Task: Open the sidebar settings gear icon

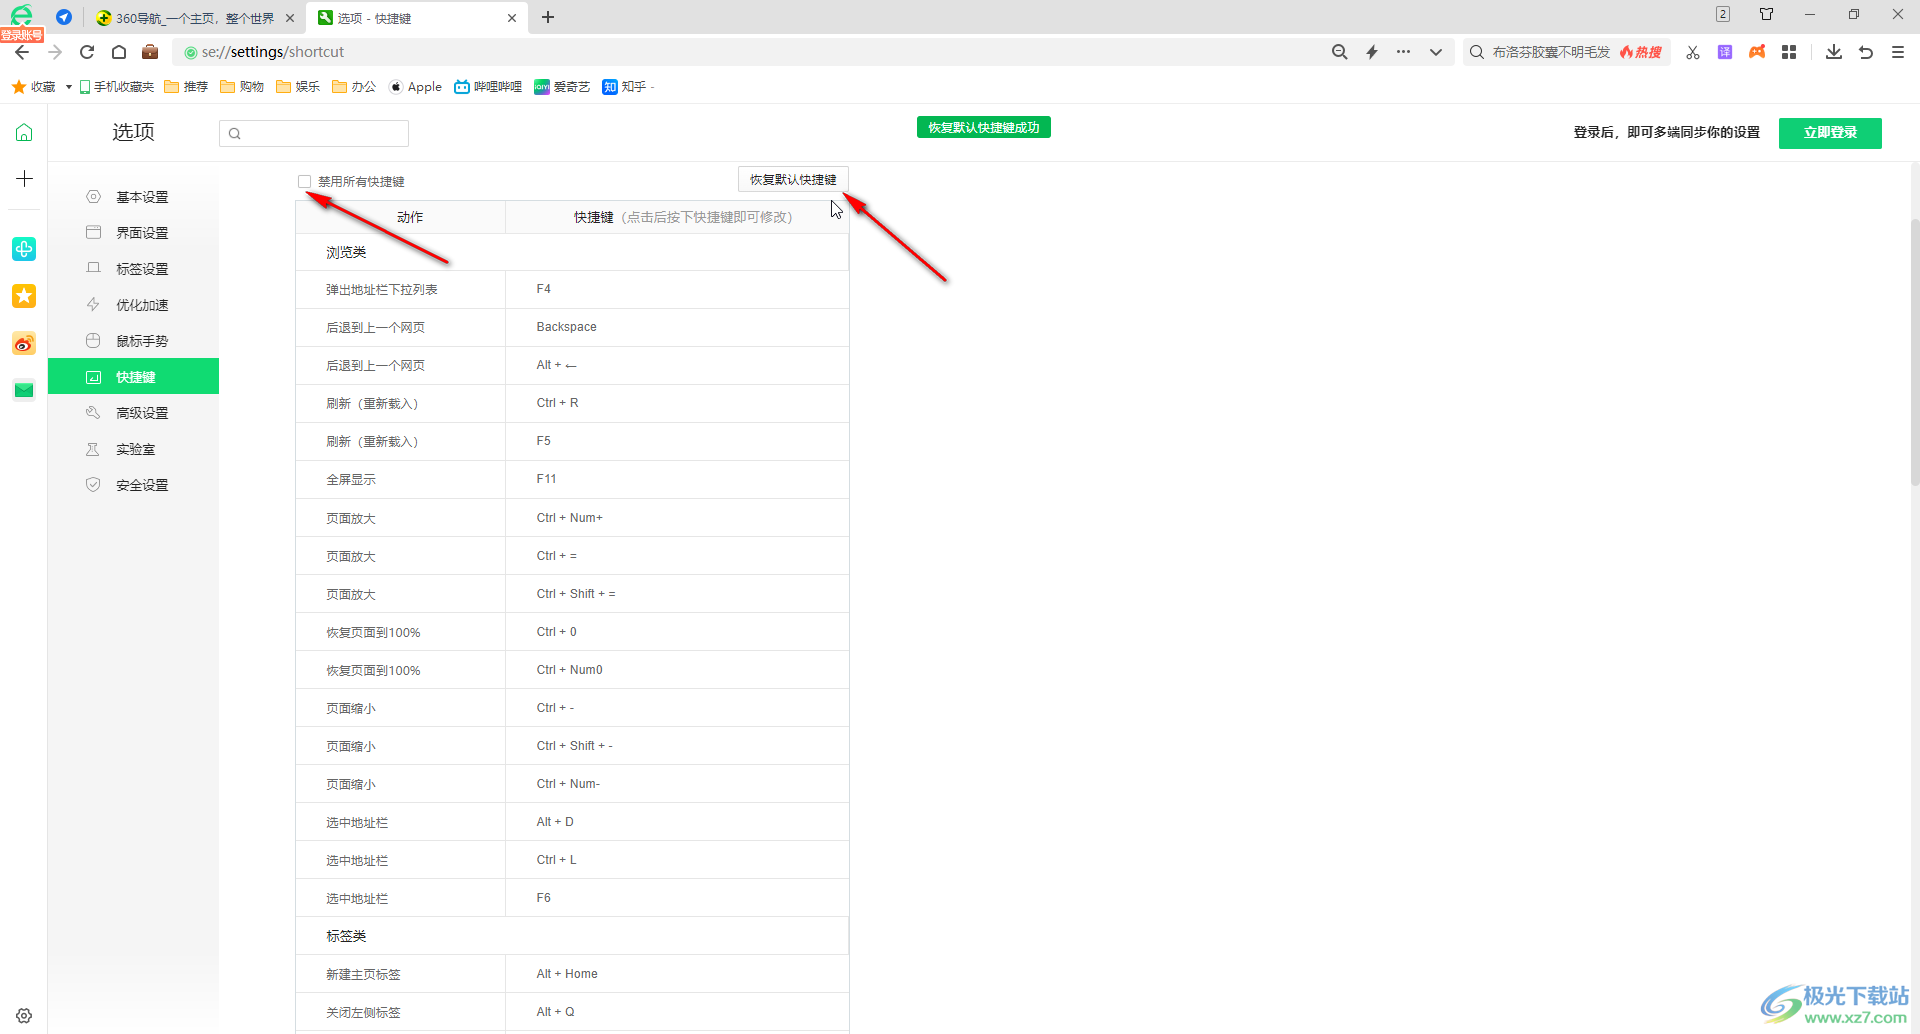Action: tap(24, 1016)
